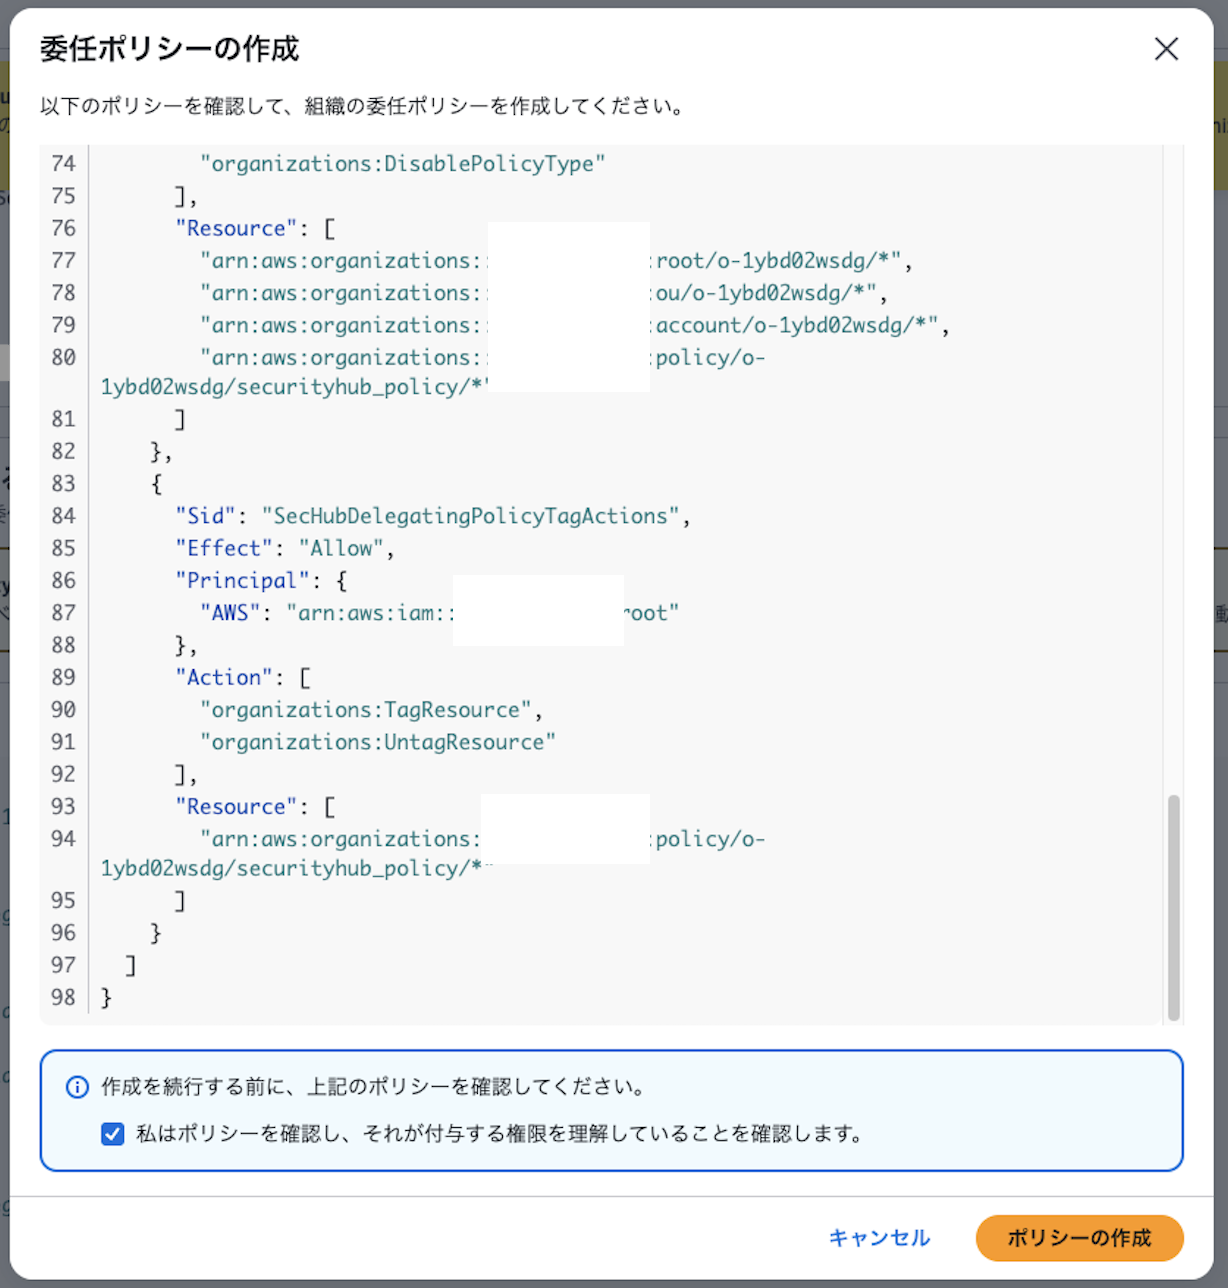This screenshot has width=1228, height=1288.
Task: Click the "Action": [ text on line 89
Action: click(x=243, y=677)
